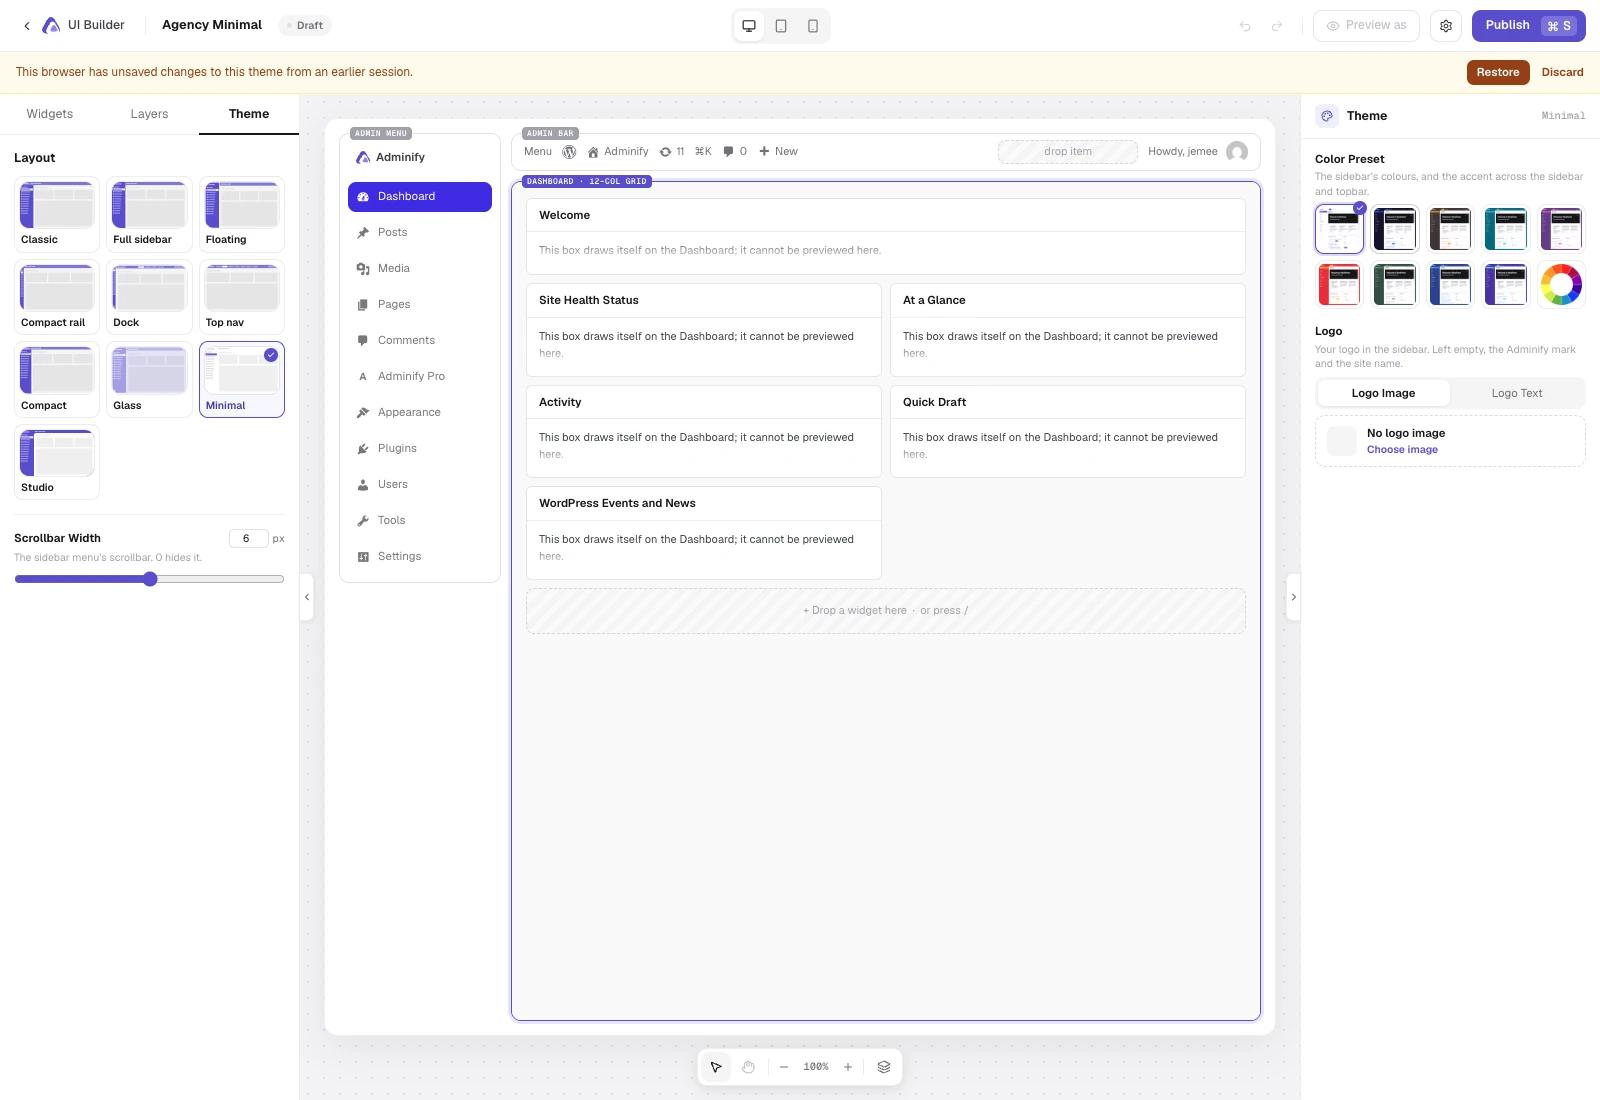Redo the last change
Screen dimensions: 1600x1100
1277,26
